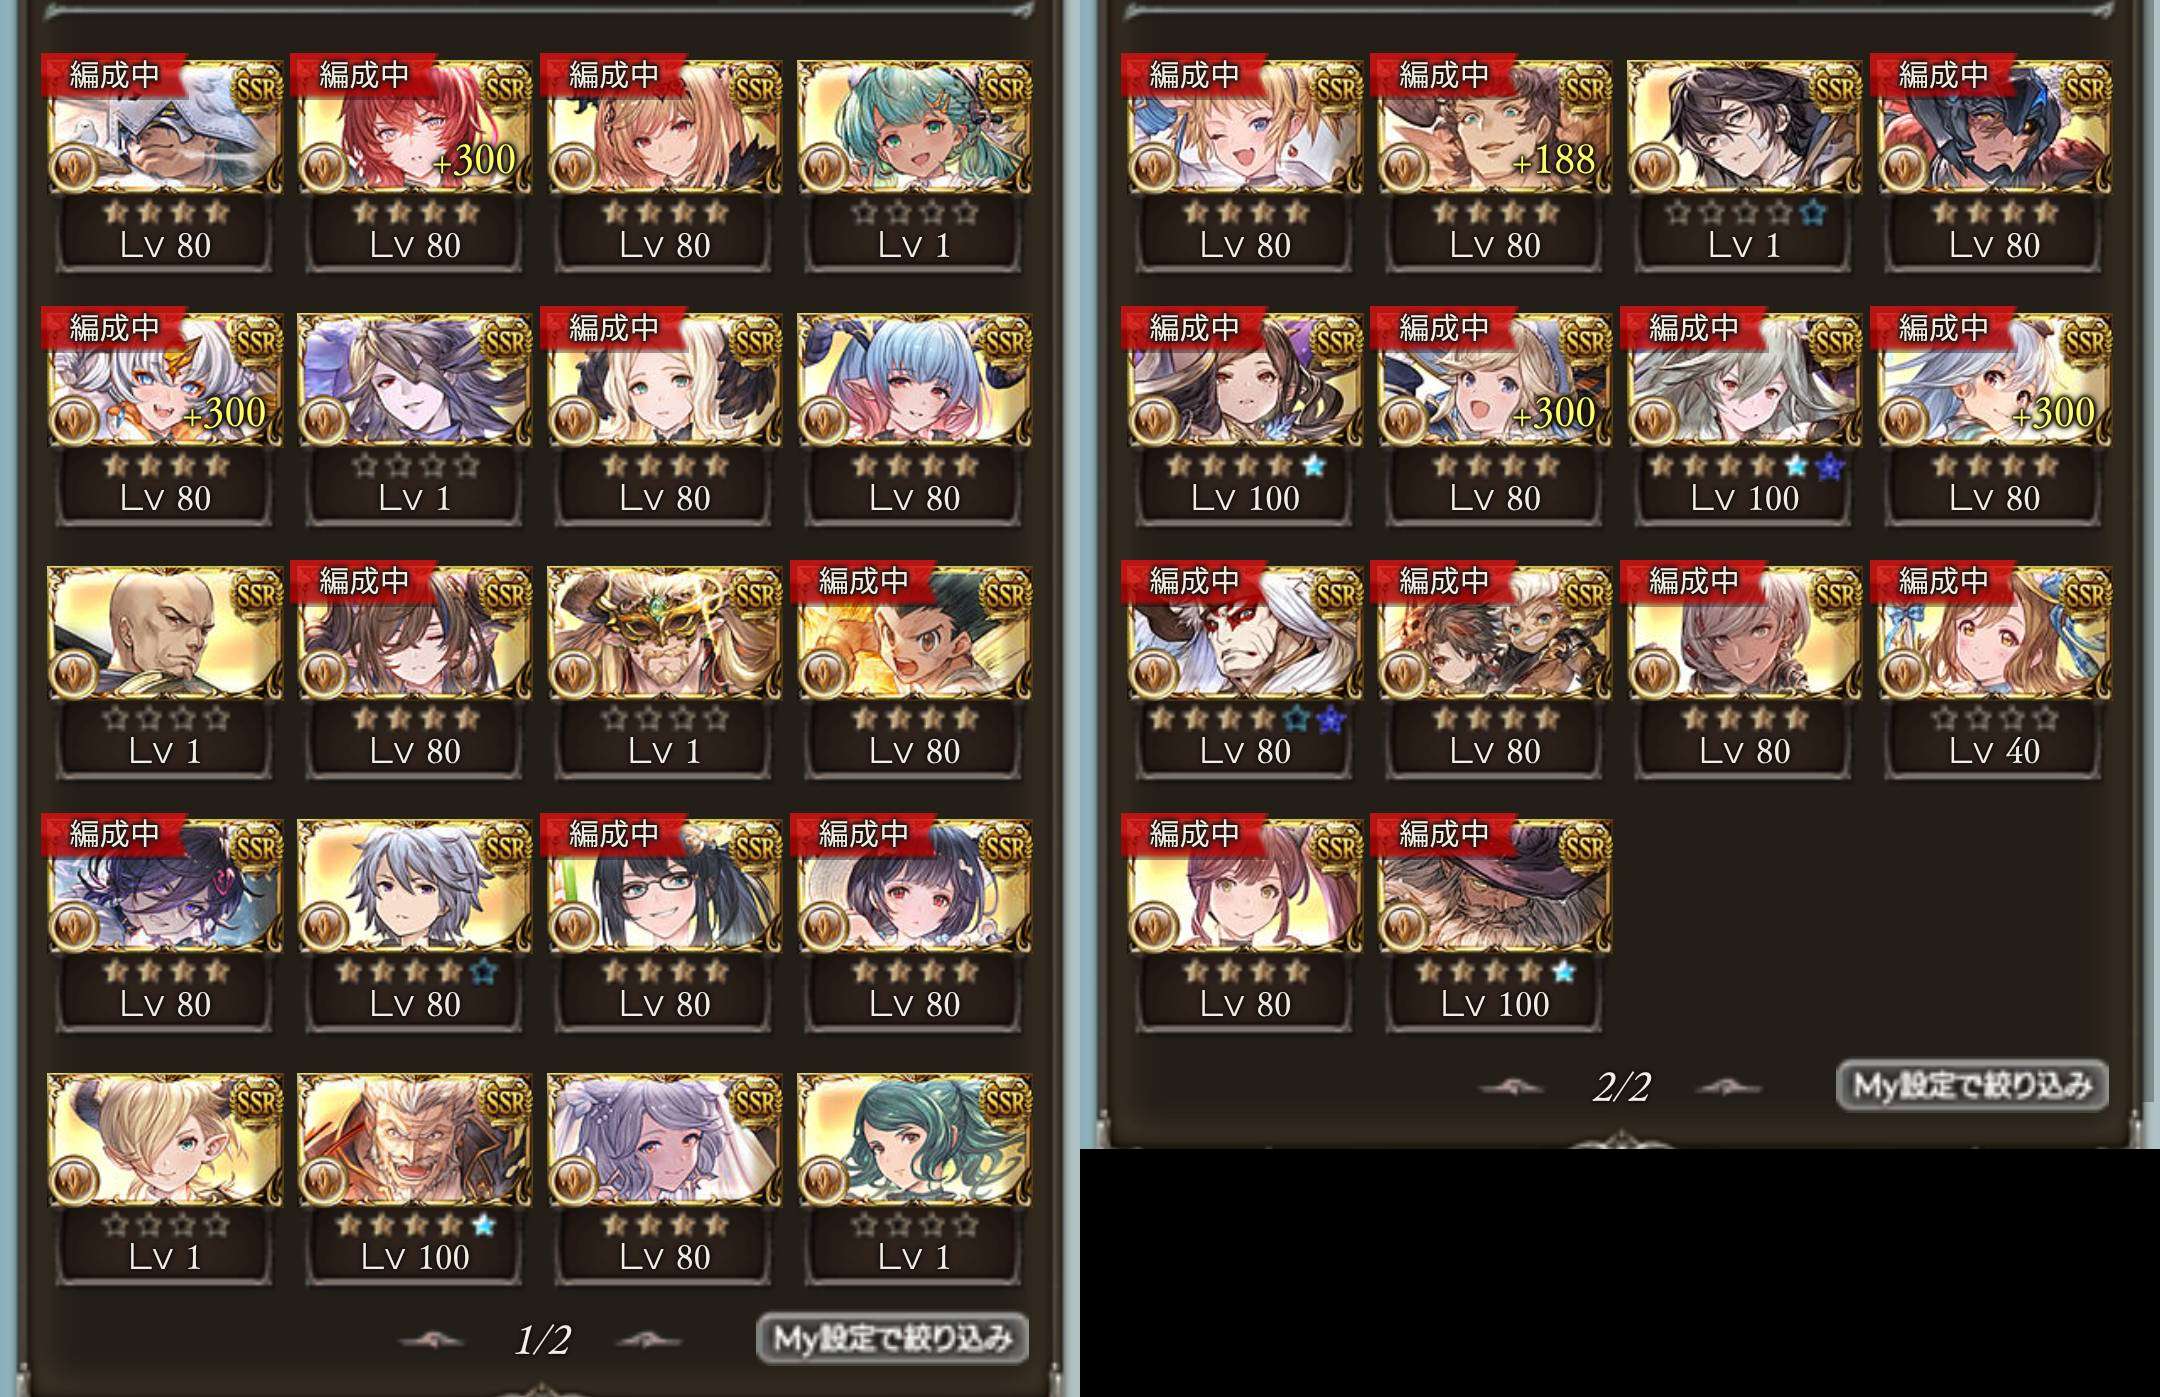Screen dimensions: 2160x1397
Task: Click My設定で絞り込み button near 1/2 pager
Action: [893, 1338]
